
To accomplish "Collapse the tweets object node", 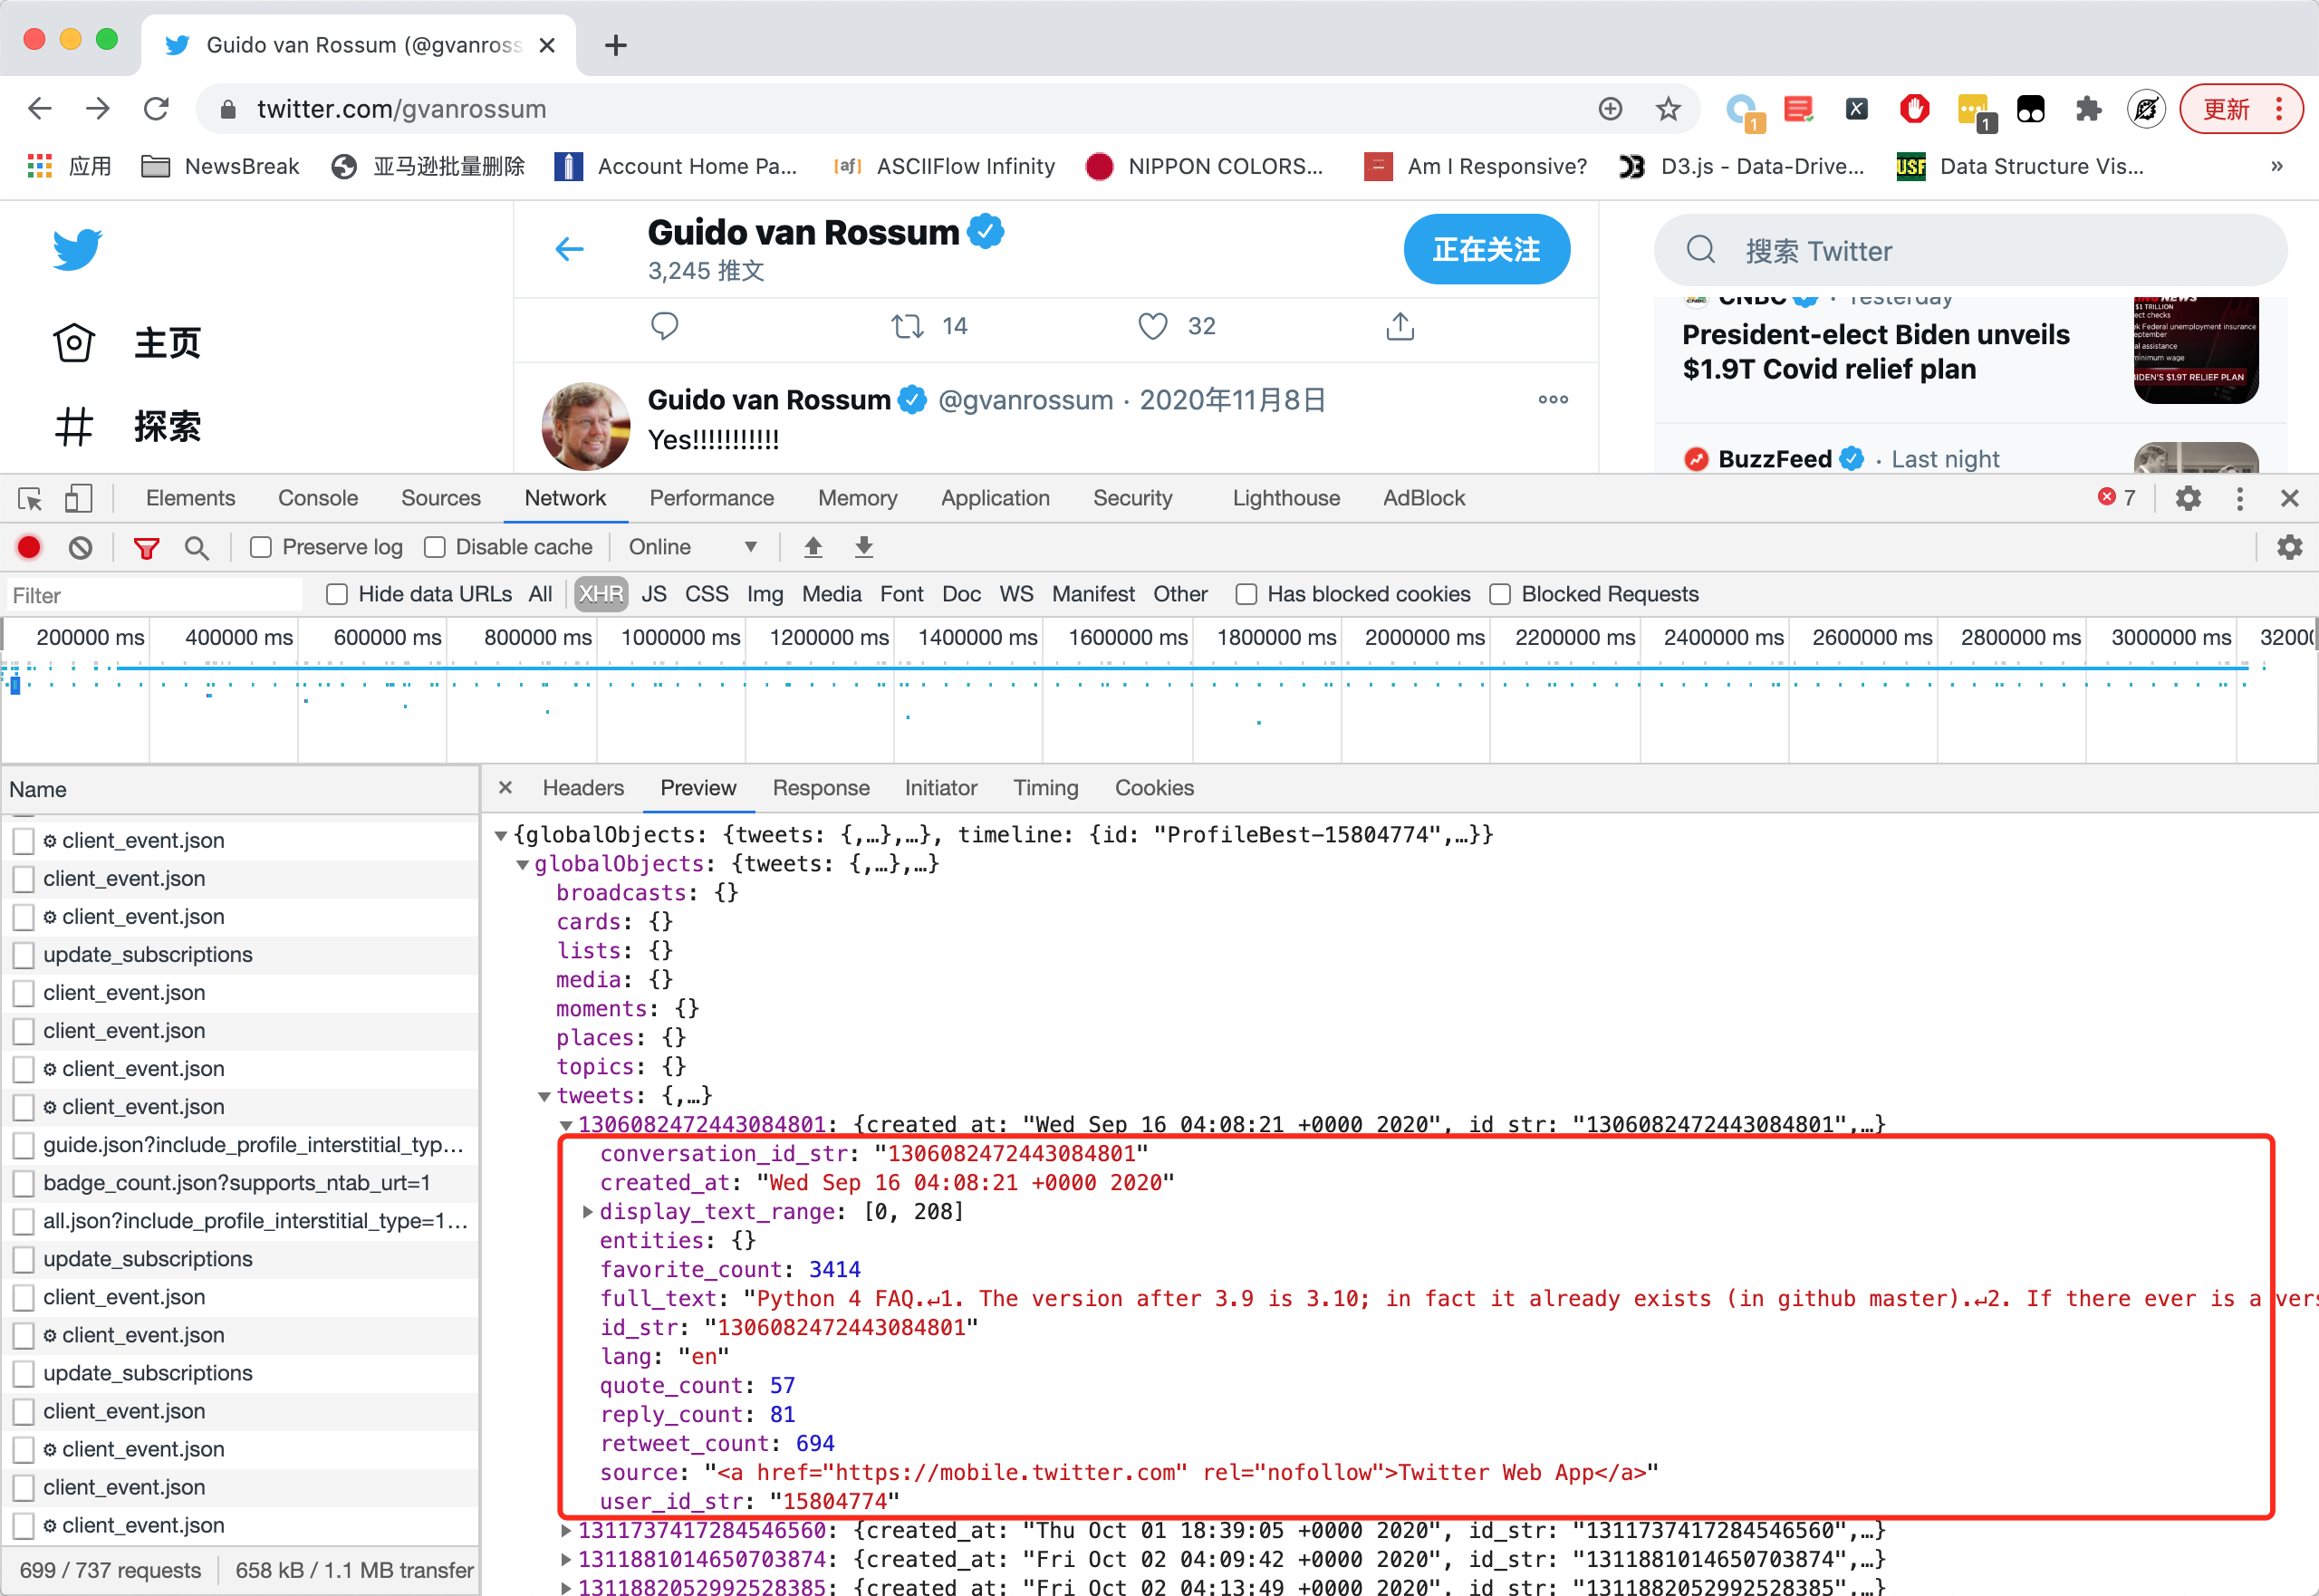I will [x=545, y=1096].
